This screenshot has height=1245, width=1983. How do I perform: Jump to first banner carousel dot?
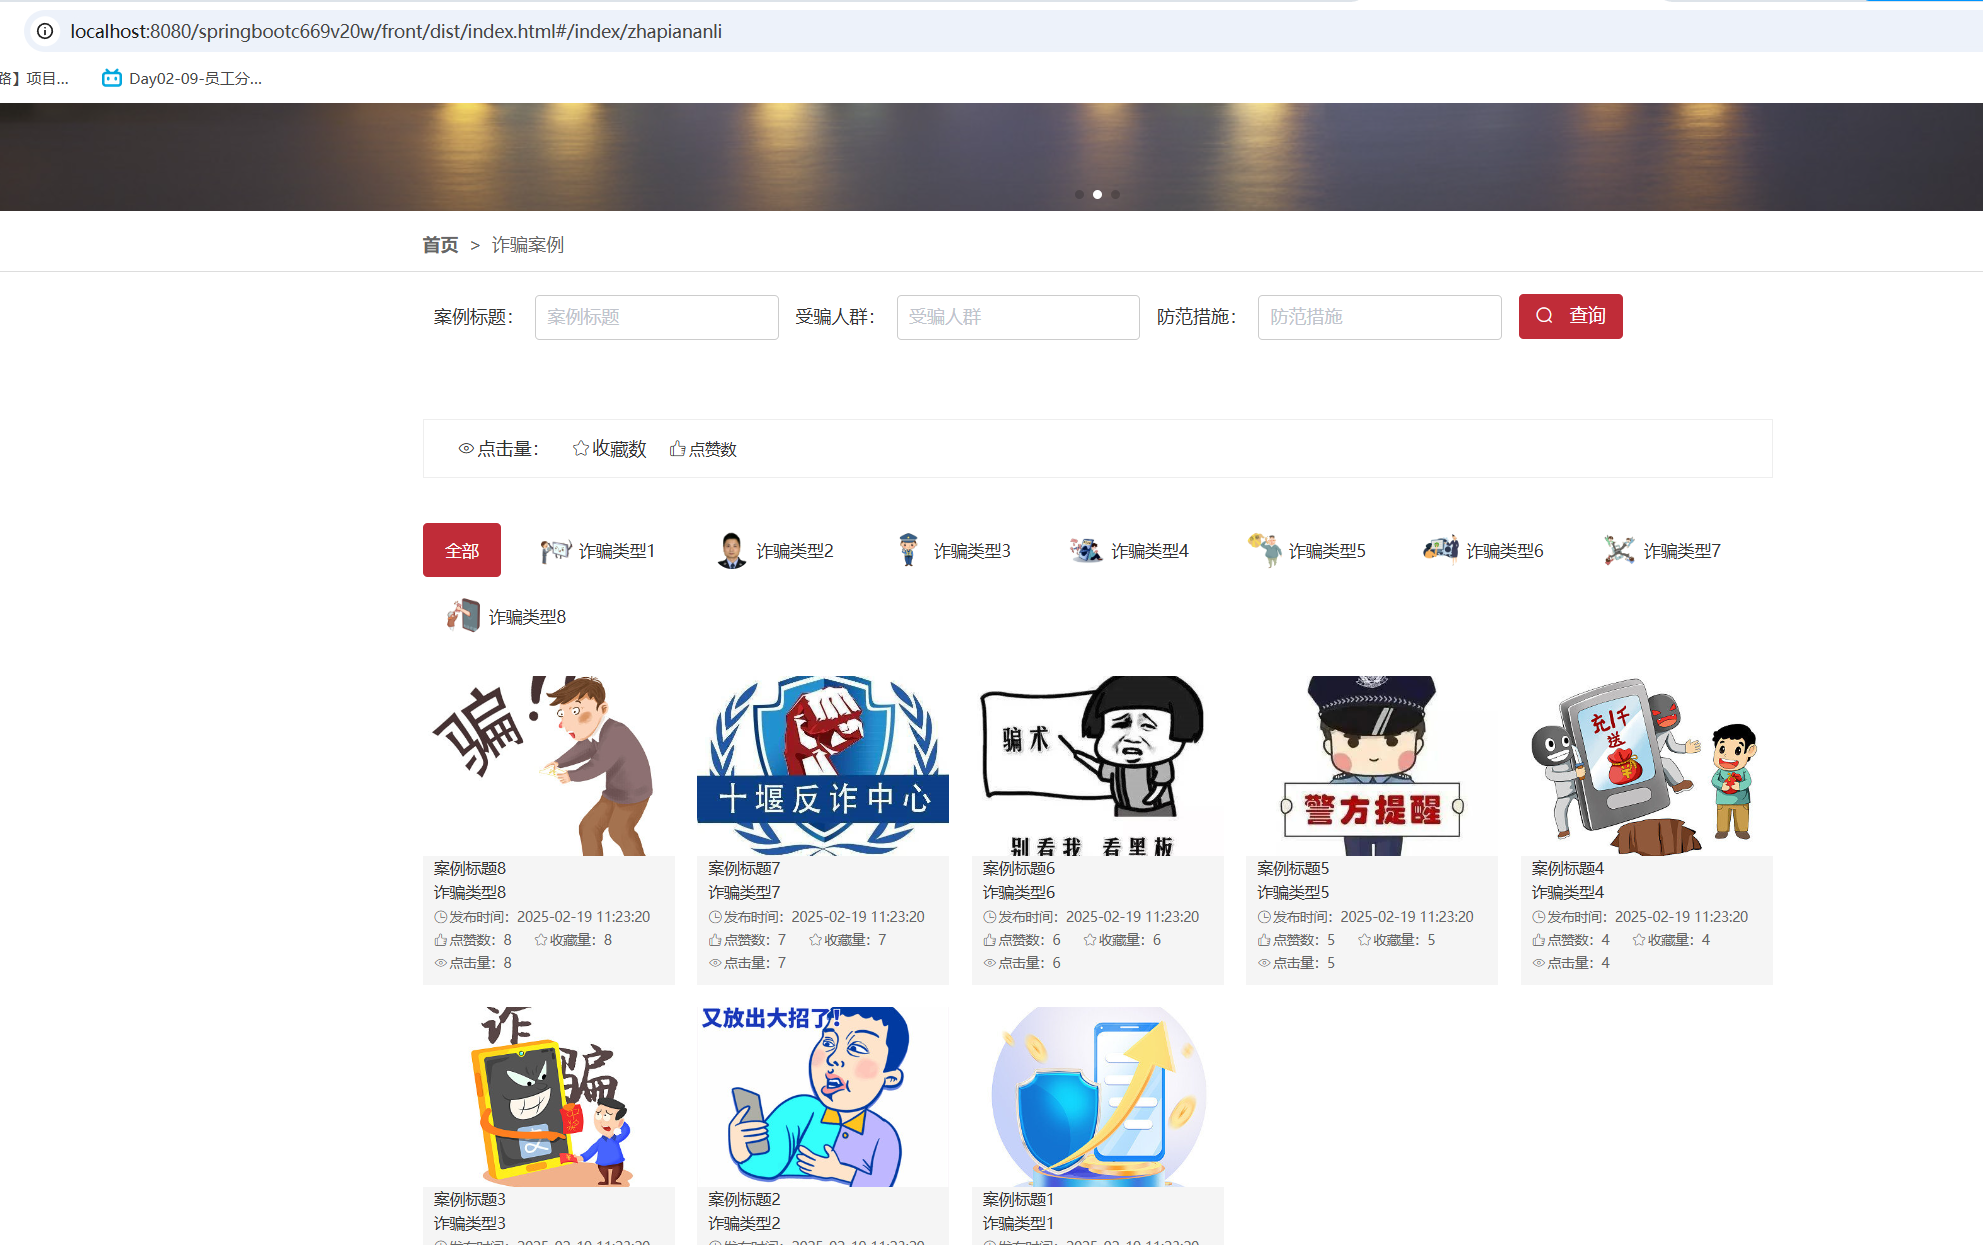click(x=1079, y=194)
